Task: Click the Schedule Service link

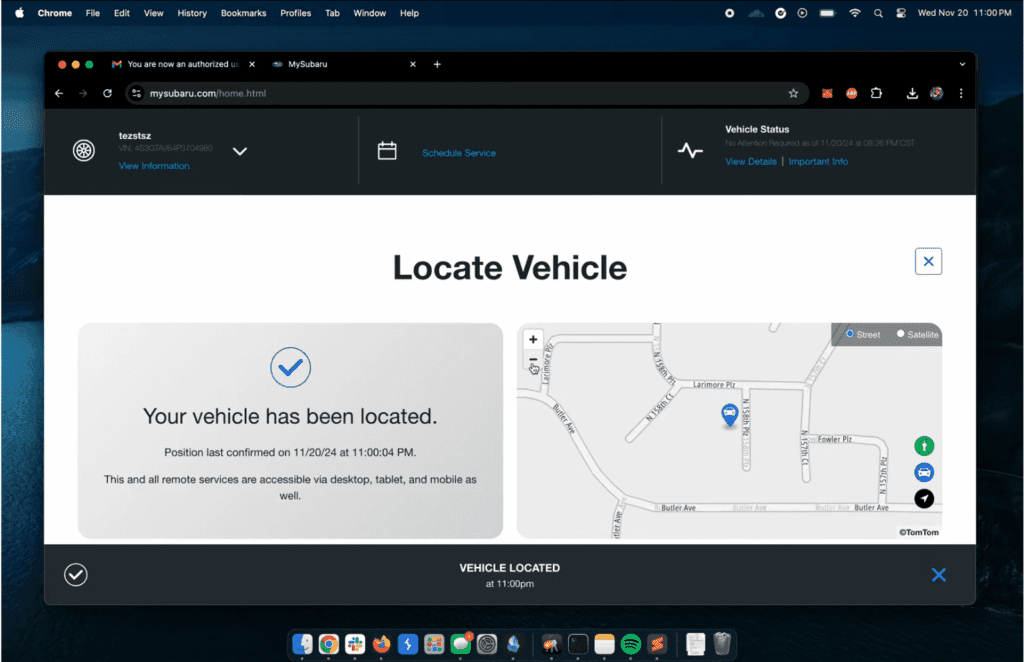Action: click(459, 153)
